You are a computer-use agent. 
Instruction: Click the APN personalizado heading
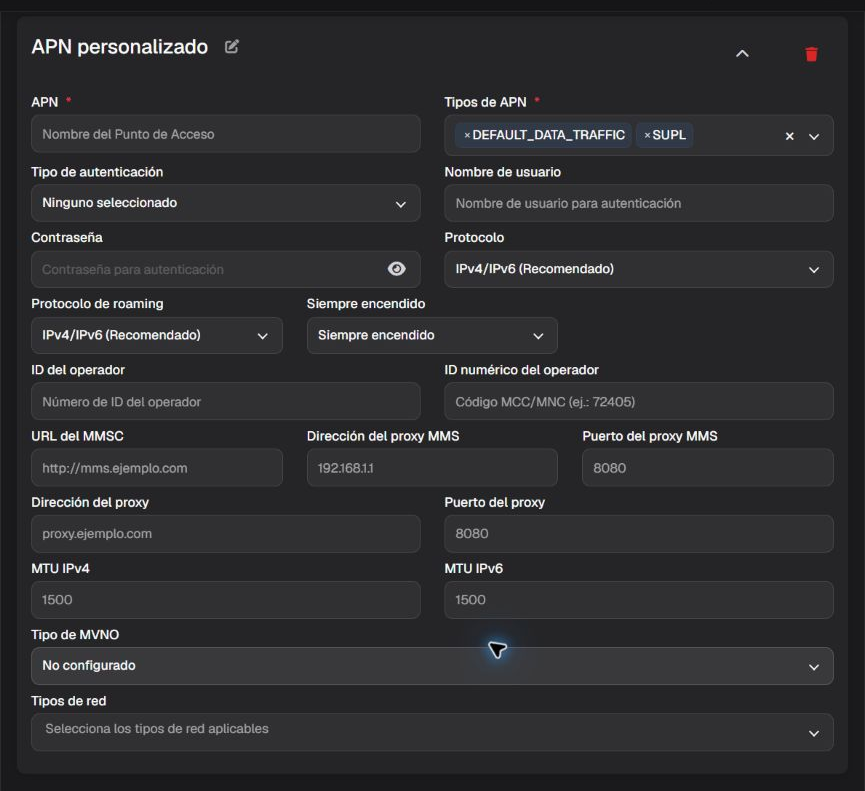(x=120, y=47)
